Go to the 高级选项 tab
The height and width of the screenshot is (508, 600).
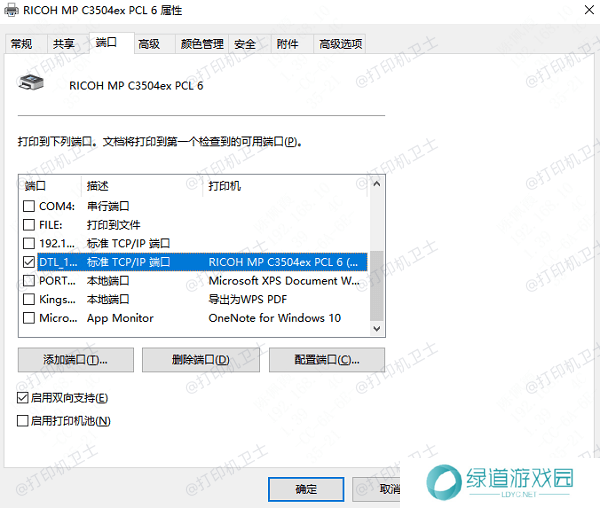click(339, 44)
